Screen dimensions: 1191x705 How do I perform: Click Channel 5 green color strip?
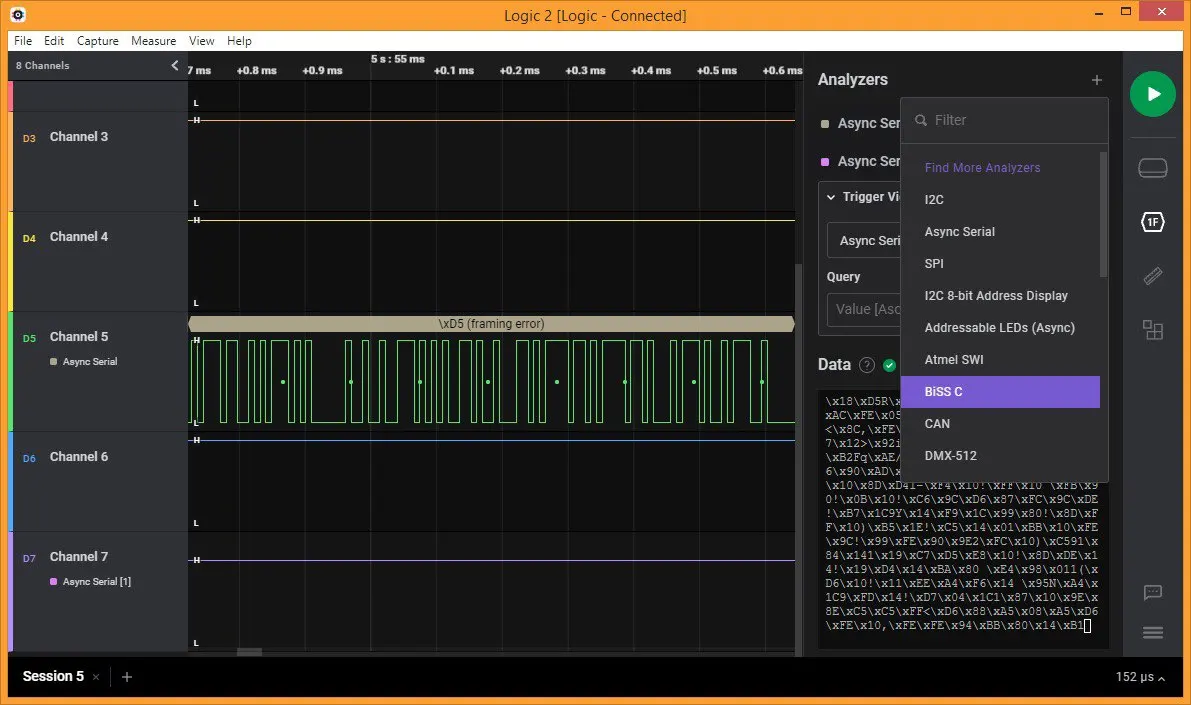pos(11,371)
